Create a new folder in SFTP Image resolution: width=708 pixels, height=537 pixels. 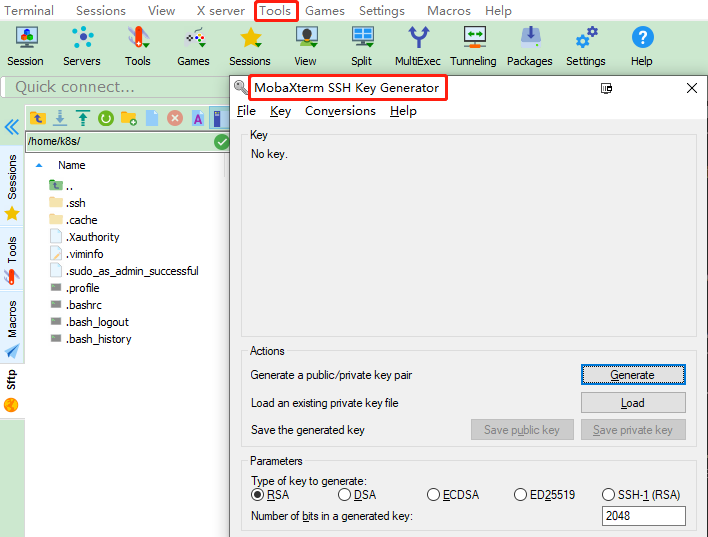pos(129,118)
